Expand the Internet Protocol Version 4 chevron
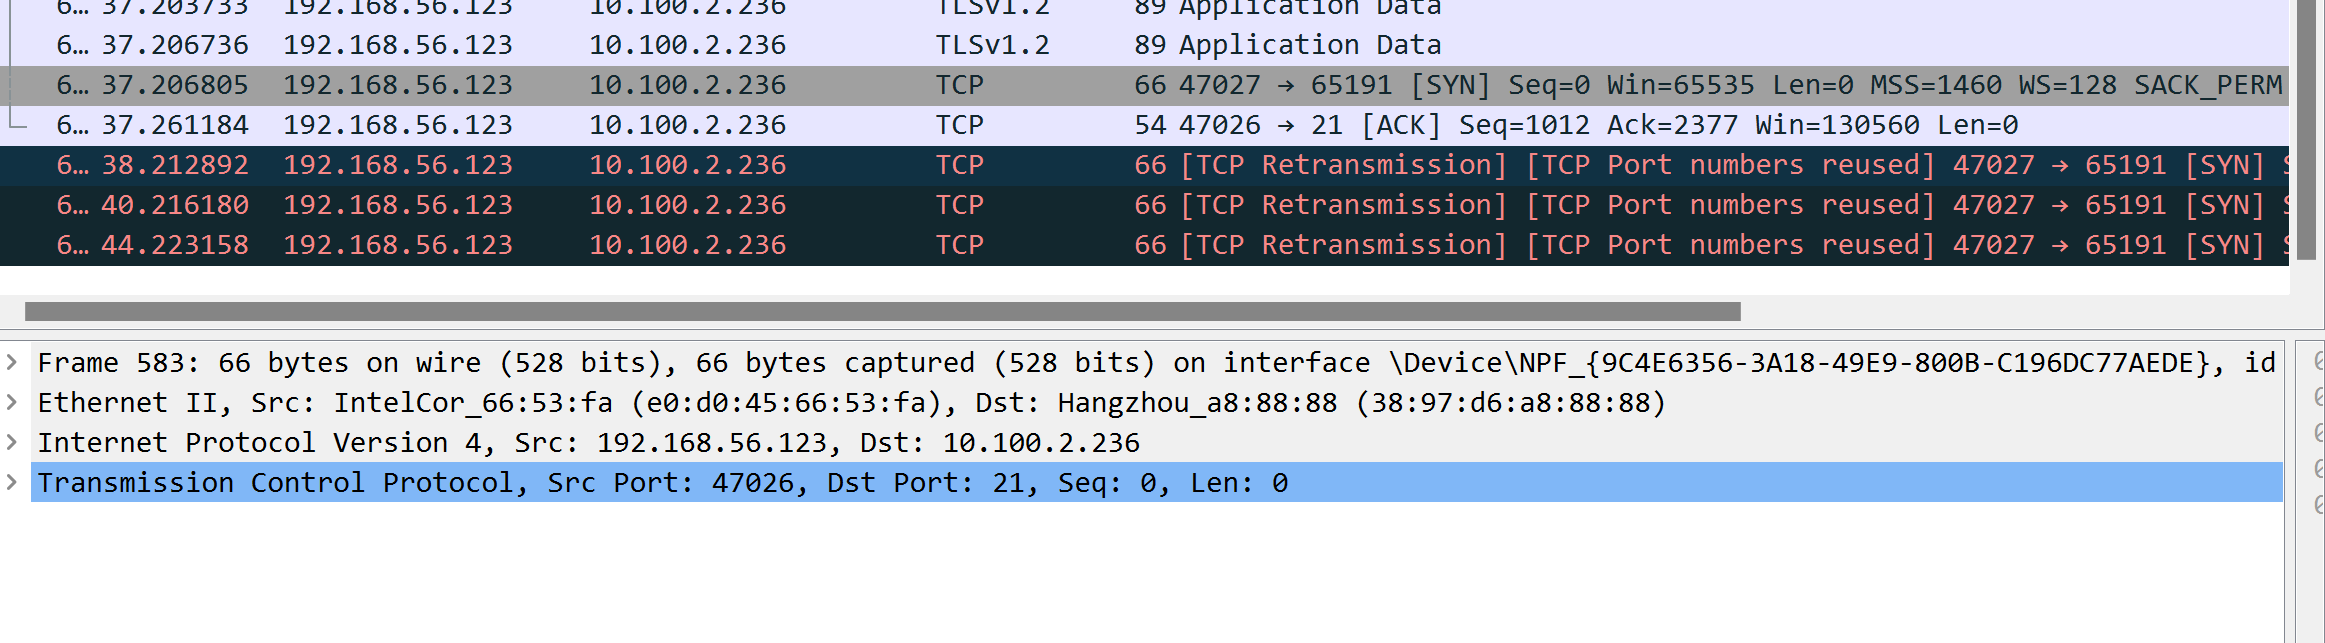 click(12, 442)
